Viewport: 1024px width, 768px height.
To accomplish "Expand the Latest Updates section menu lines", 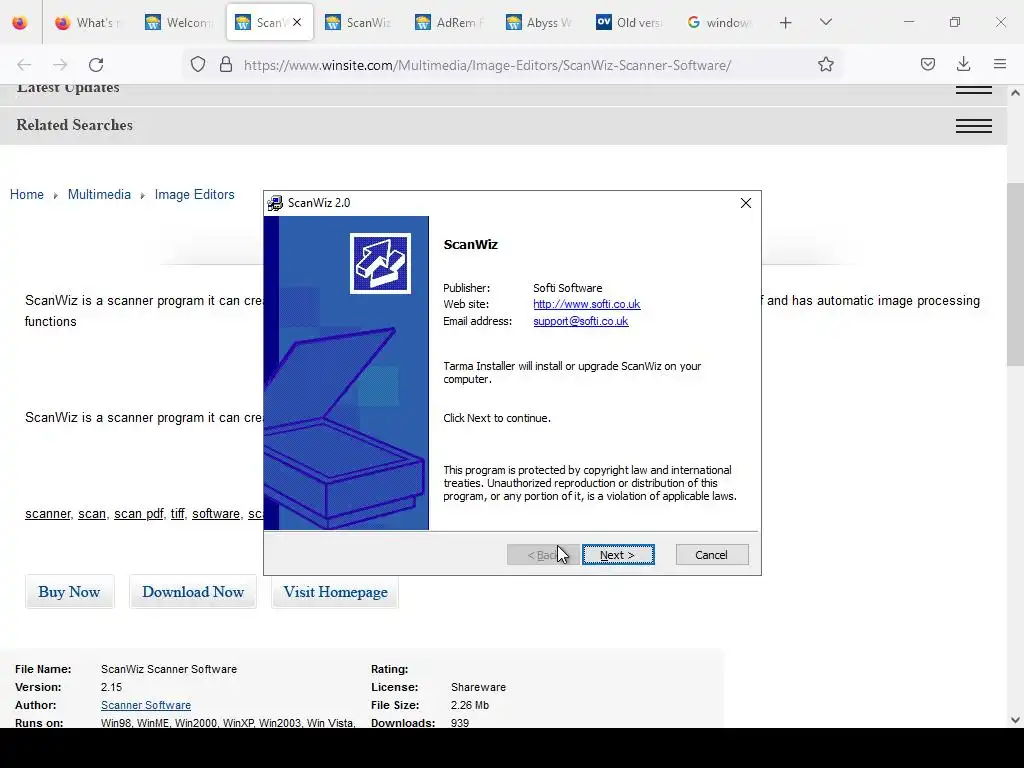I will 974,90.
